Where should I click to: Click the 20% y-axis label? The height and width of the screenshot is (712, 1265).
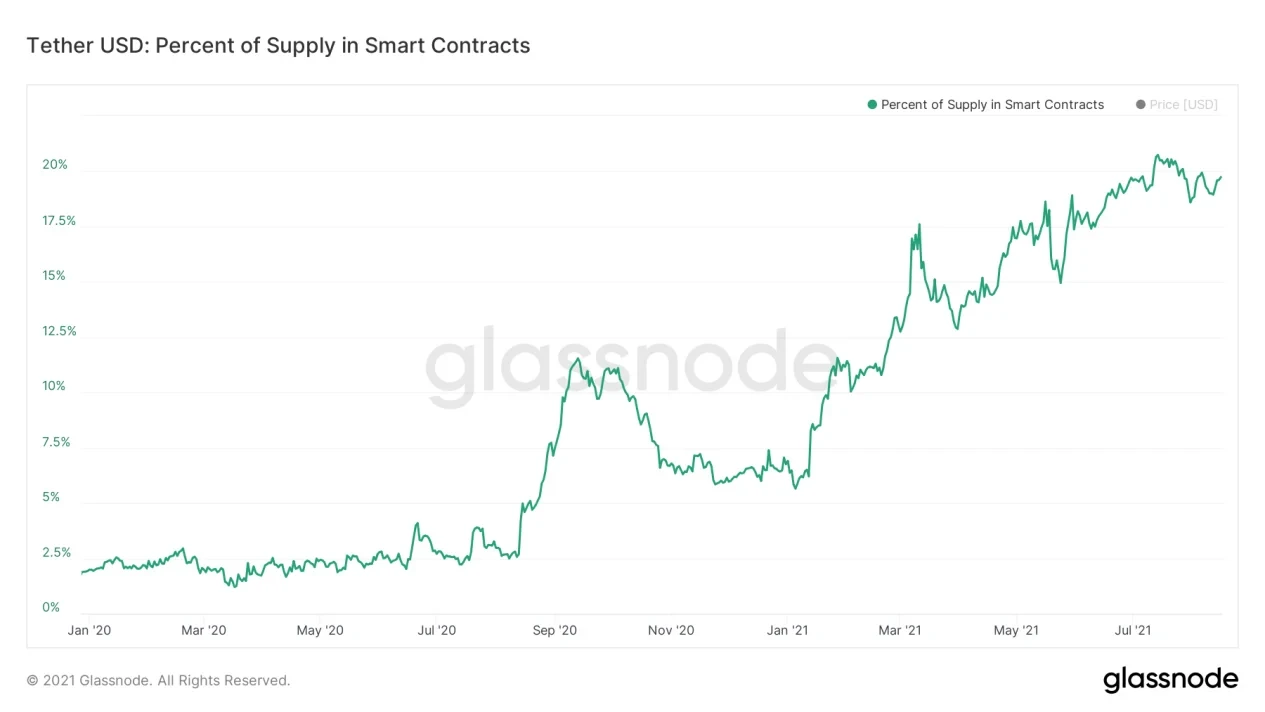click(x=55, y=165)
